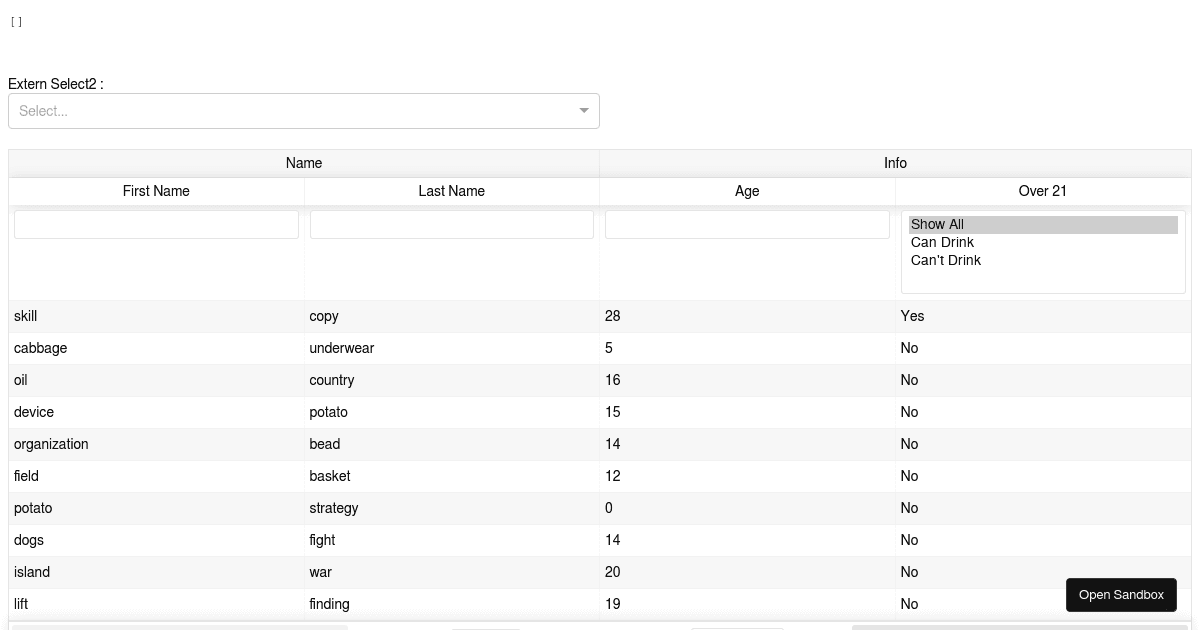Screen dimensions: 1200x630
Task: Click the cell showing age 28
Action: (x=612, y=316)
